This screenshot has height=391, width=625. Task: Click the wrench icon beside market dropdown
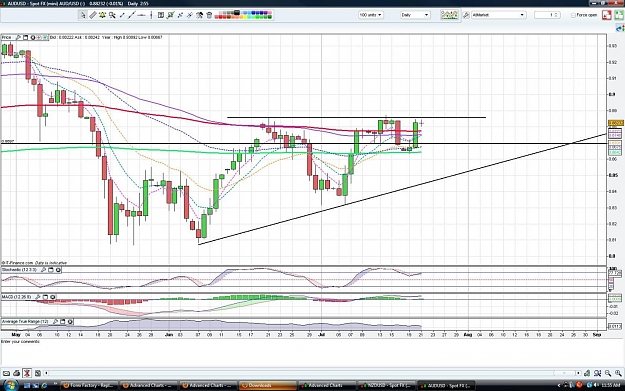click(x=466, y=15)
